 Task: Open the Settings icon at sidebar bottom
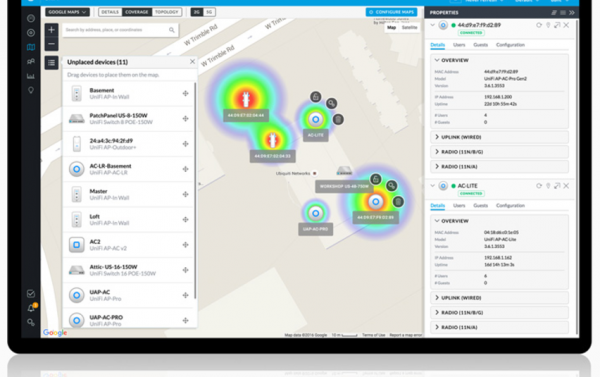pyautogui.click(x=31, y=322)
